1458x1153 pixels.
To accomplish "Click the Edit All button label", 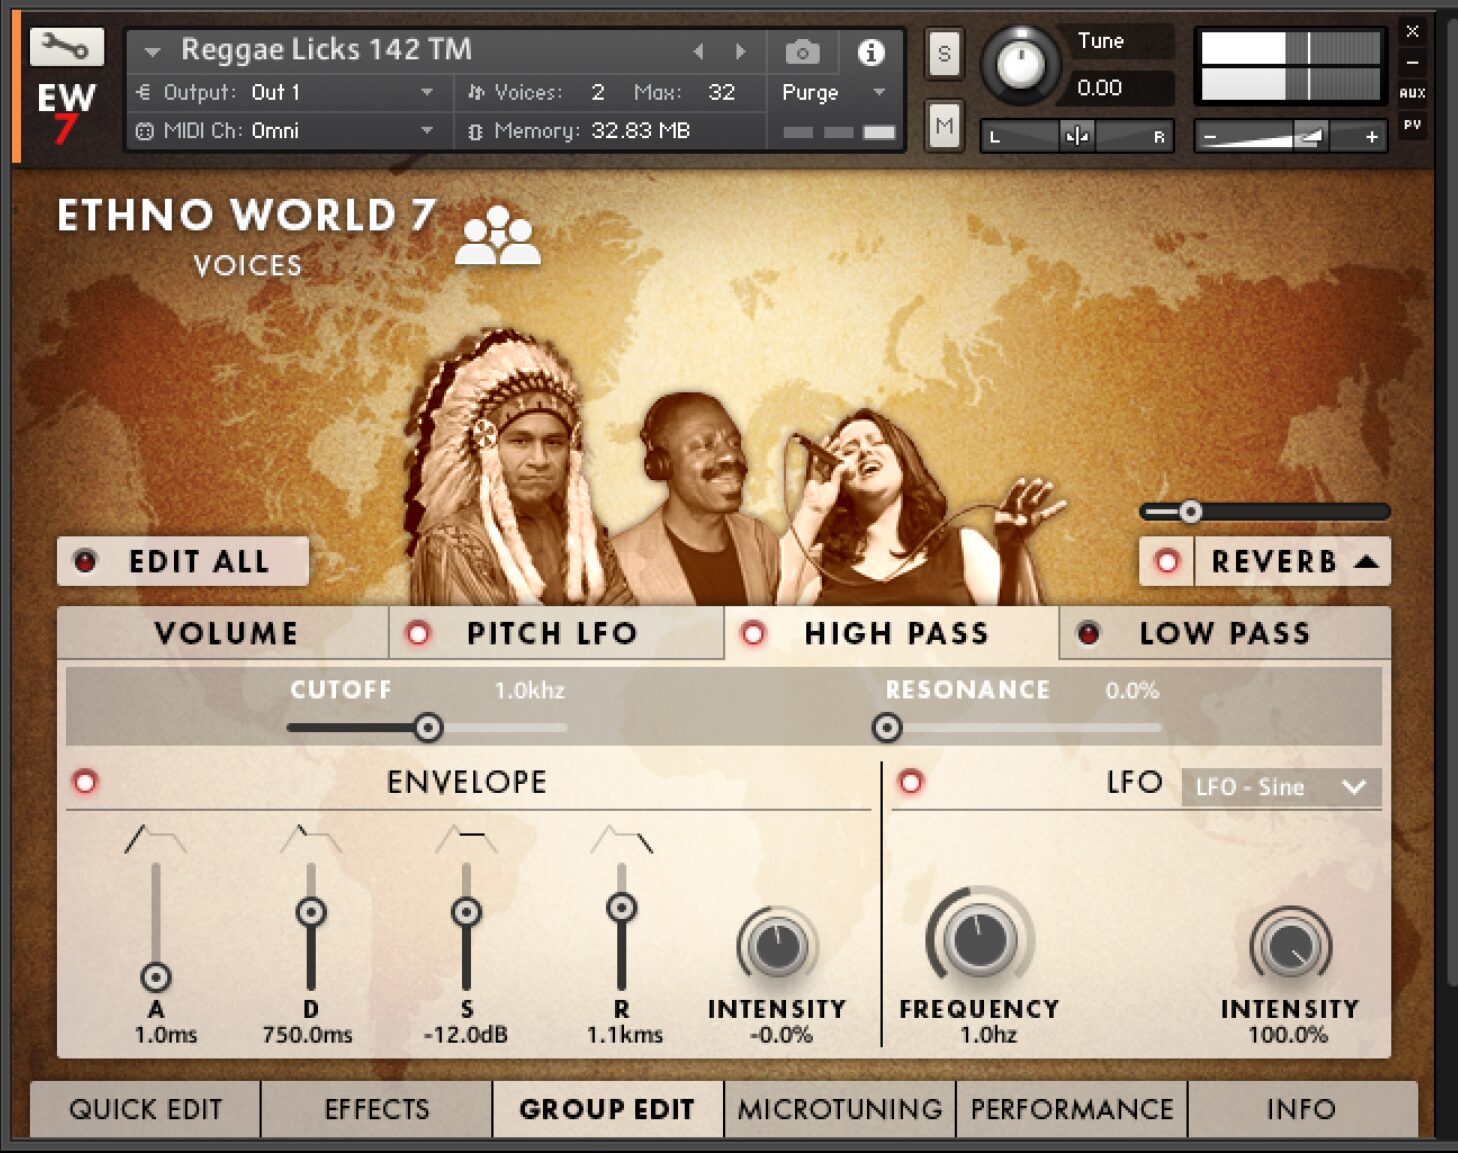I will click(199, 561).
